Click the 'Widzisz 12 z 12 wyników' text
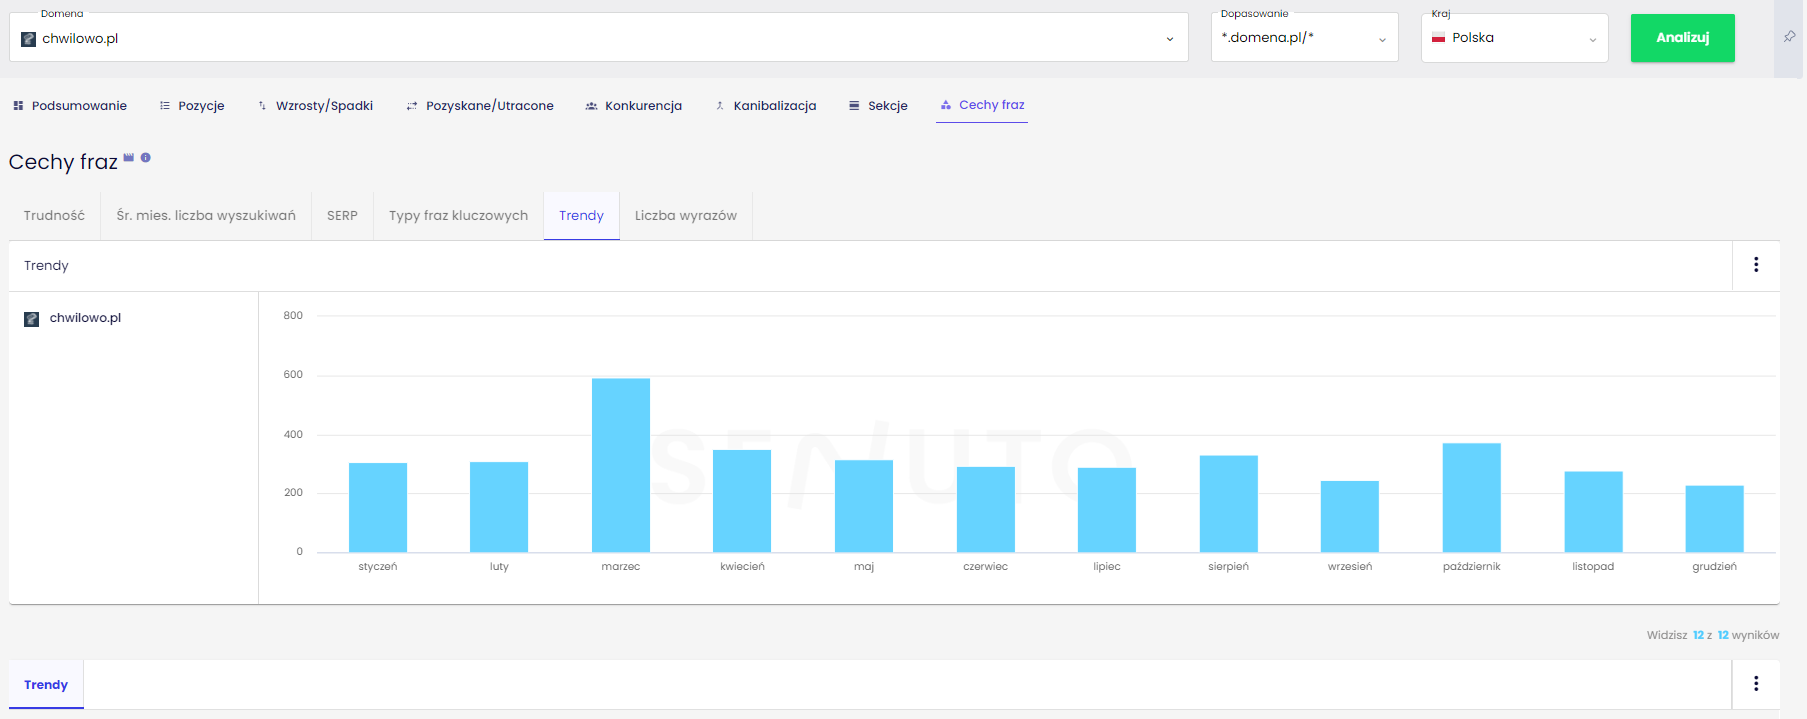The height and width of the screenshot is (719, 1807). 1713,635
